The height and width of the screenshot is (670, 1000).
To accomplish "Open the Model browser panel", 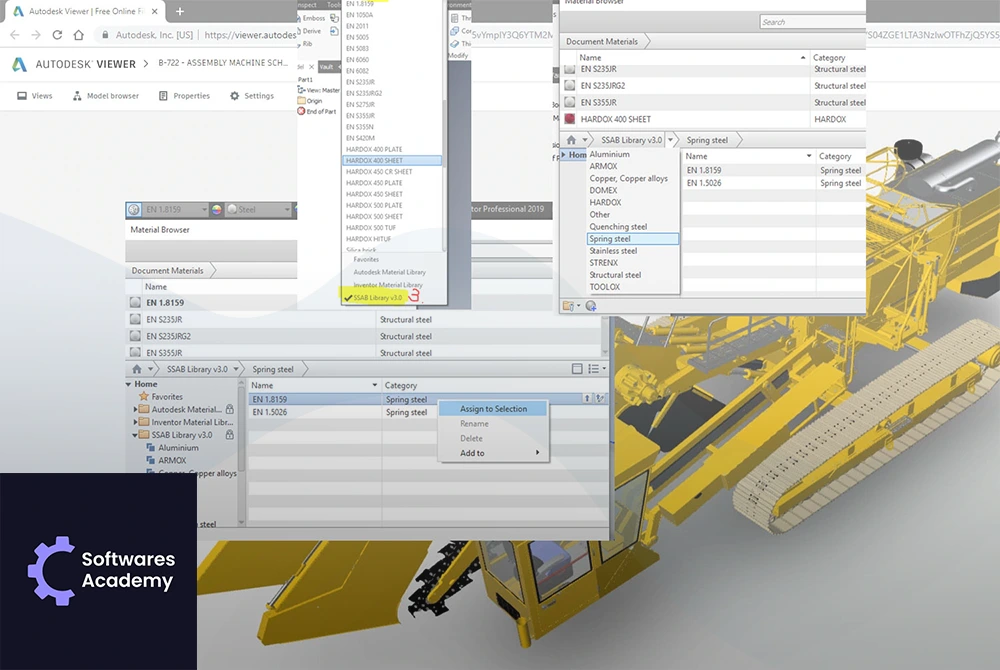I will point(106,96).
